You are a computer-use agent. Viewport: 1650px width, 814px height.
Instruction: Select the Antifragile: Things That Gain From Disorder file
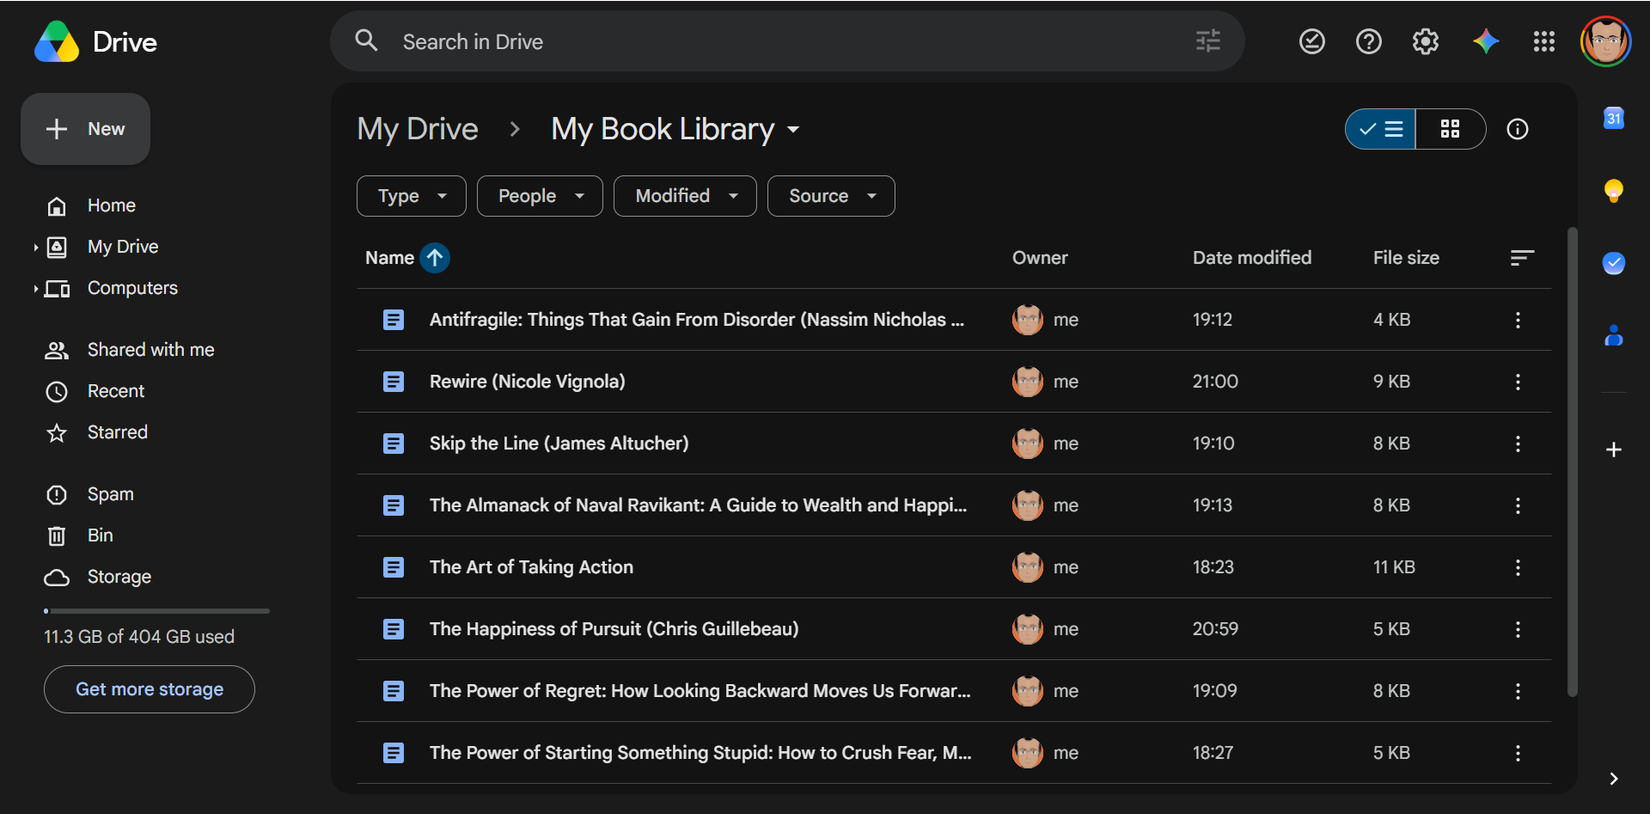(954, 320)
